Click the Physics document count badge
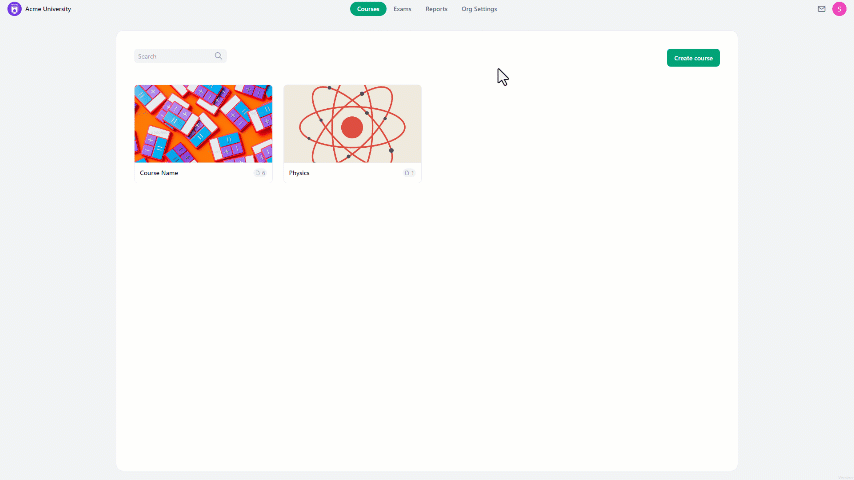The height and width of the screenshot is (480, 854). [409, 173]
